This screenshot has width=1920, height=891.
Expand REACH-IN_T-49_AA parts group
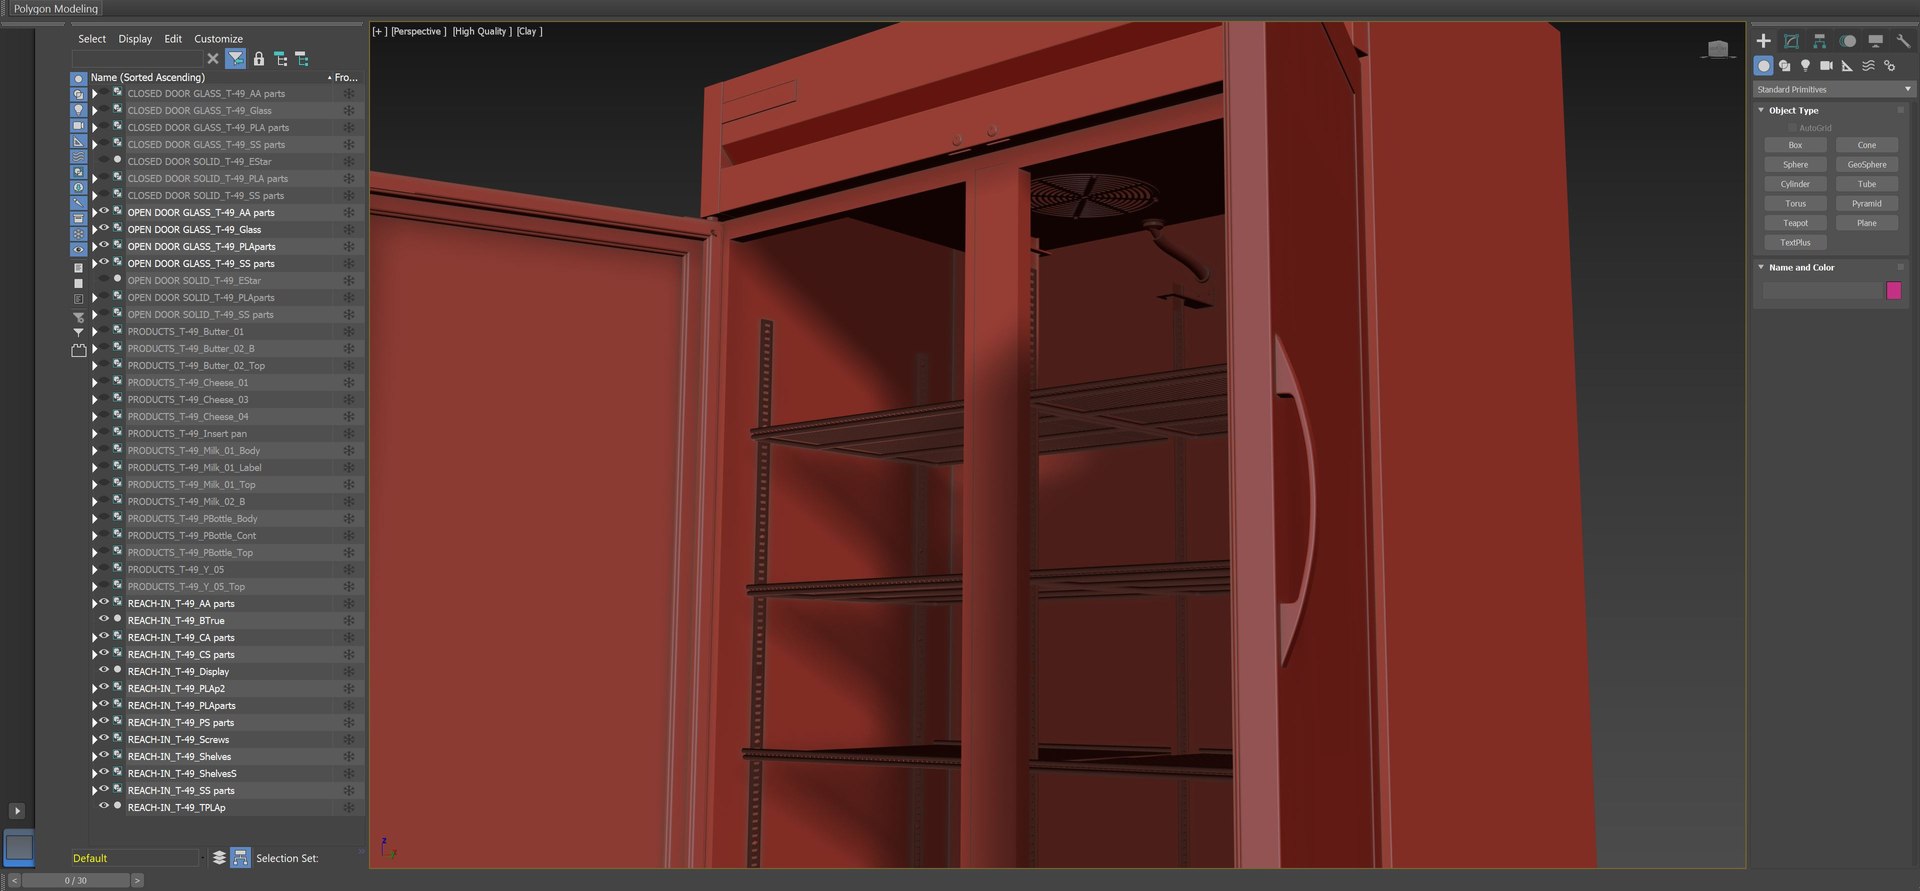95,604
